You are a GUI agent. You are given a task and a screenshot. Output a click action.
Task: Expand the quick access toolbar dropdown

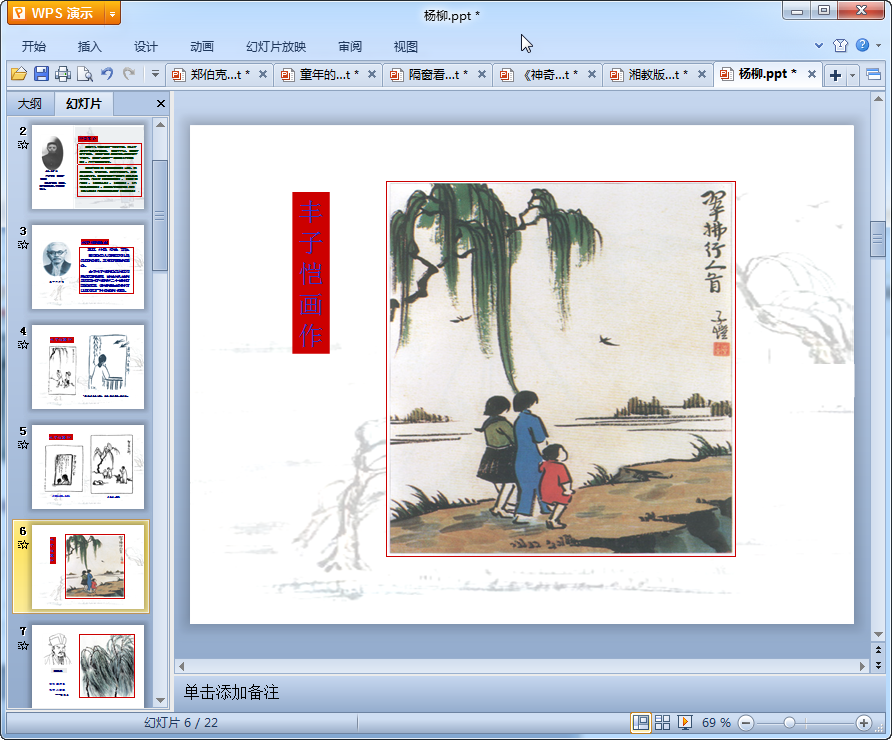(155, 74)
